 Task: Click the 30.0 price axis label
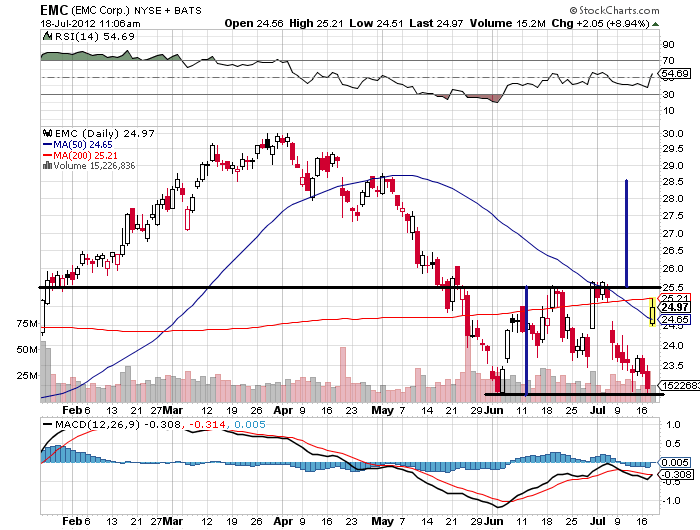673,134
